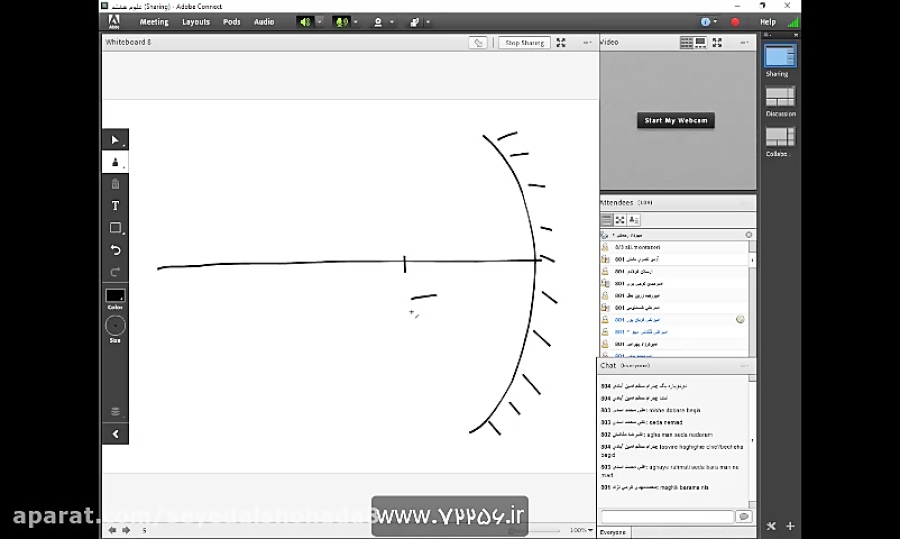Expand the microphone options dropdown arrow
Viewport: 900px width, 539px height.
point(356,22)
